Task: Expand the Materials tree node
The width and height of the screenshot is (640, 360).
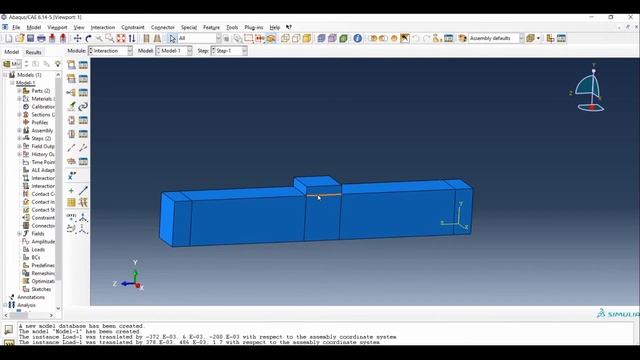Action: tap(19, 99)
